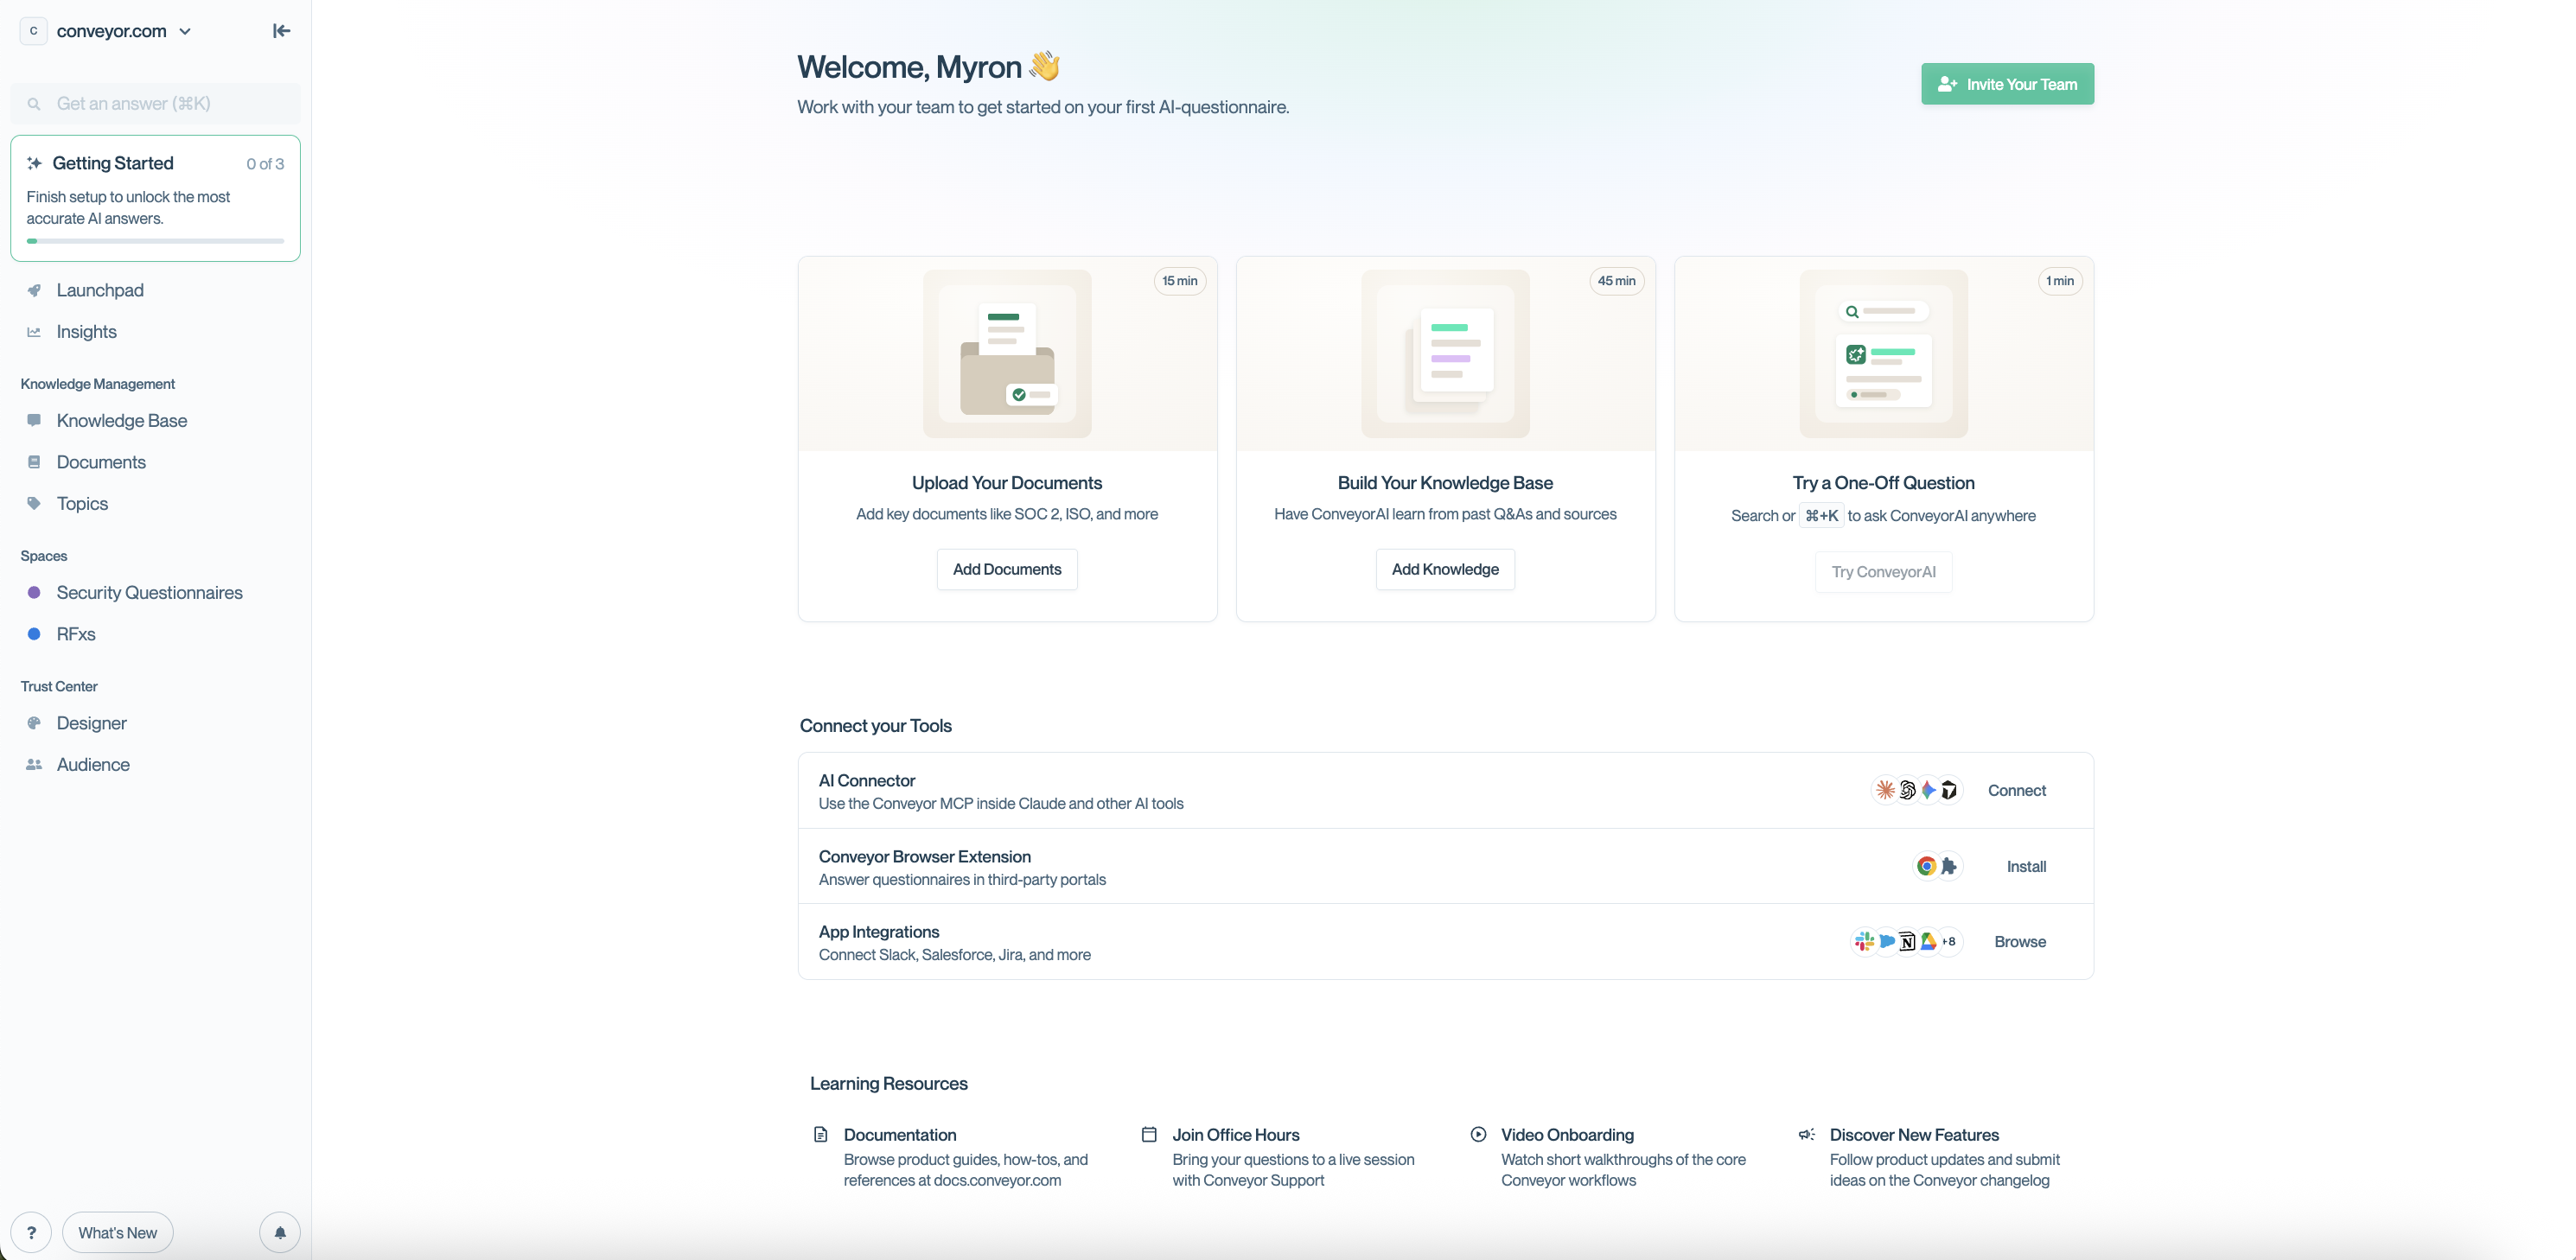Focus the Get an answer search field

(155, 104)
